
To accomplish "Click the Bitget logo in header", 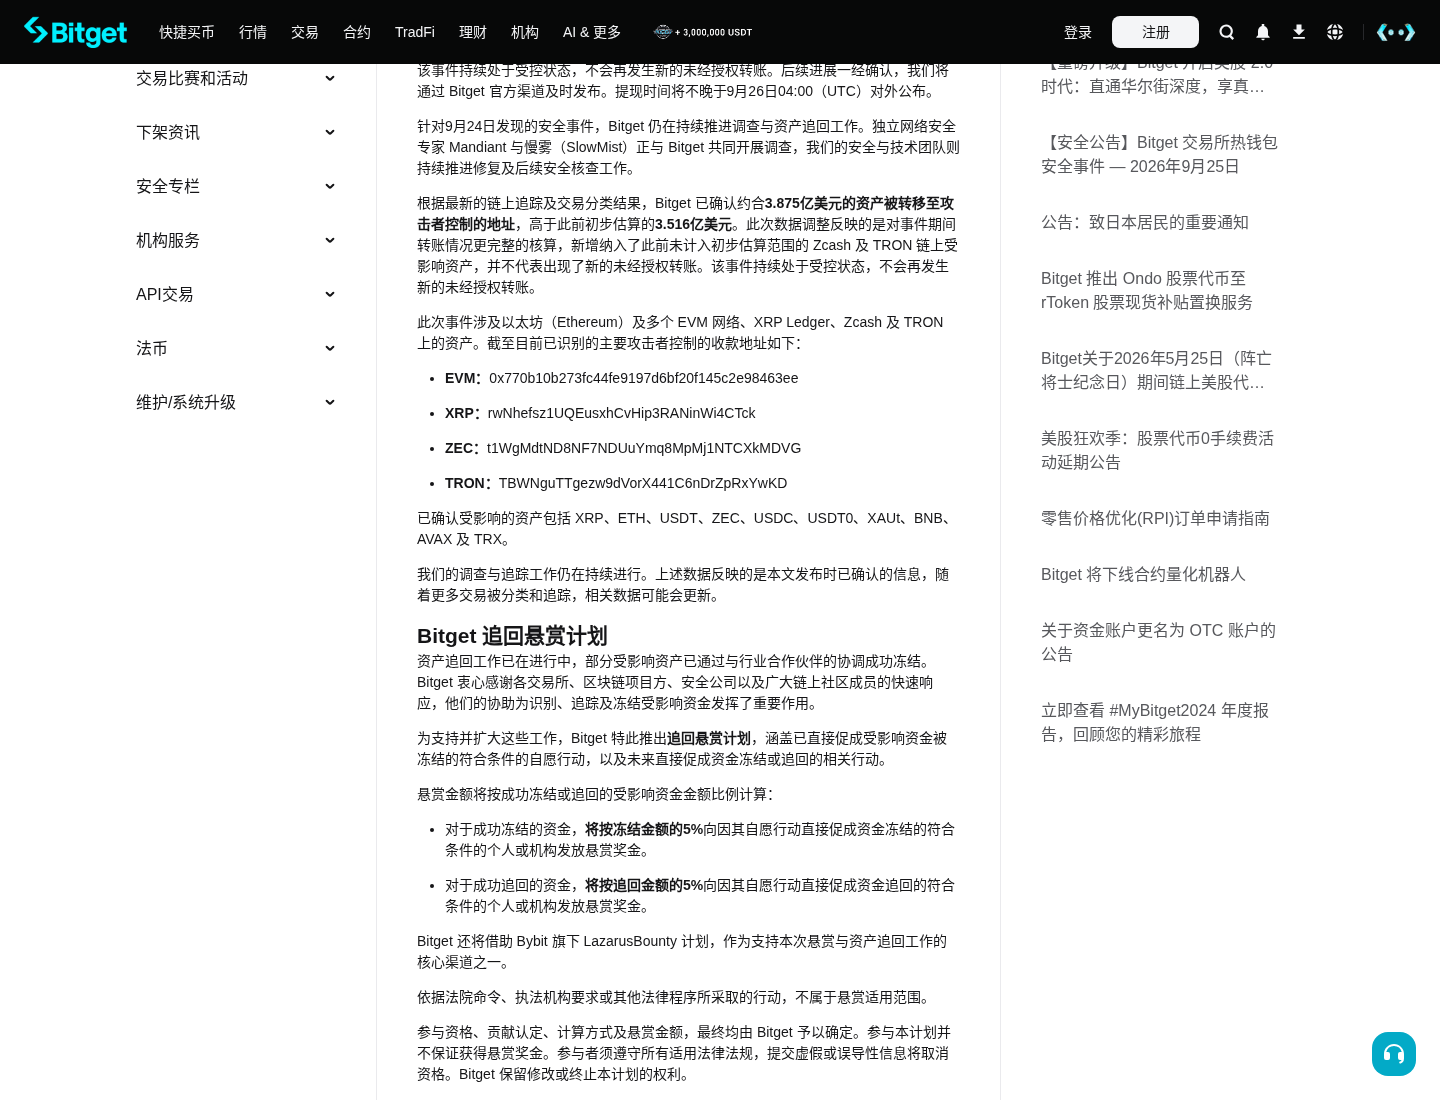I will [76, 32].
